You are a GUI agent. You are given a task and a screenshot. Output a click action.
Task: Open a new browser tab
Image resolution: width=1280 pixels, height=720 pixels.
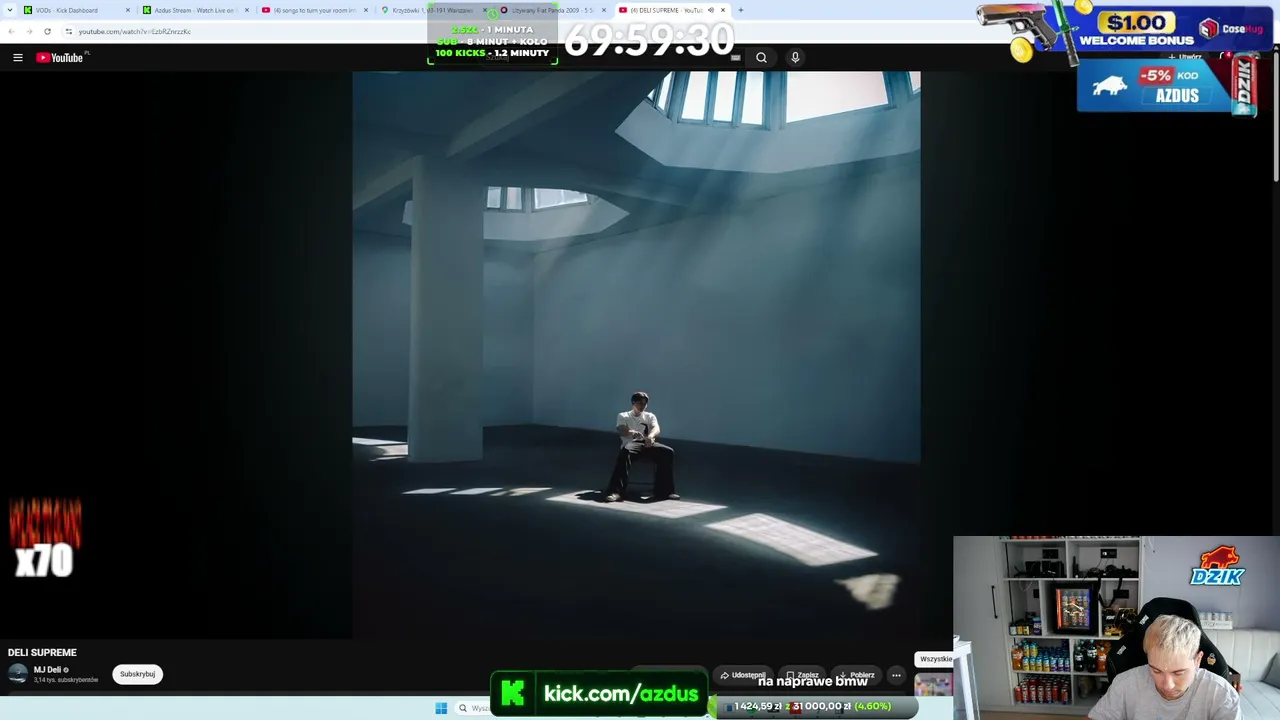(x=740, y=10)
